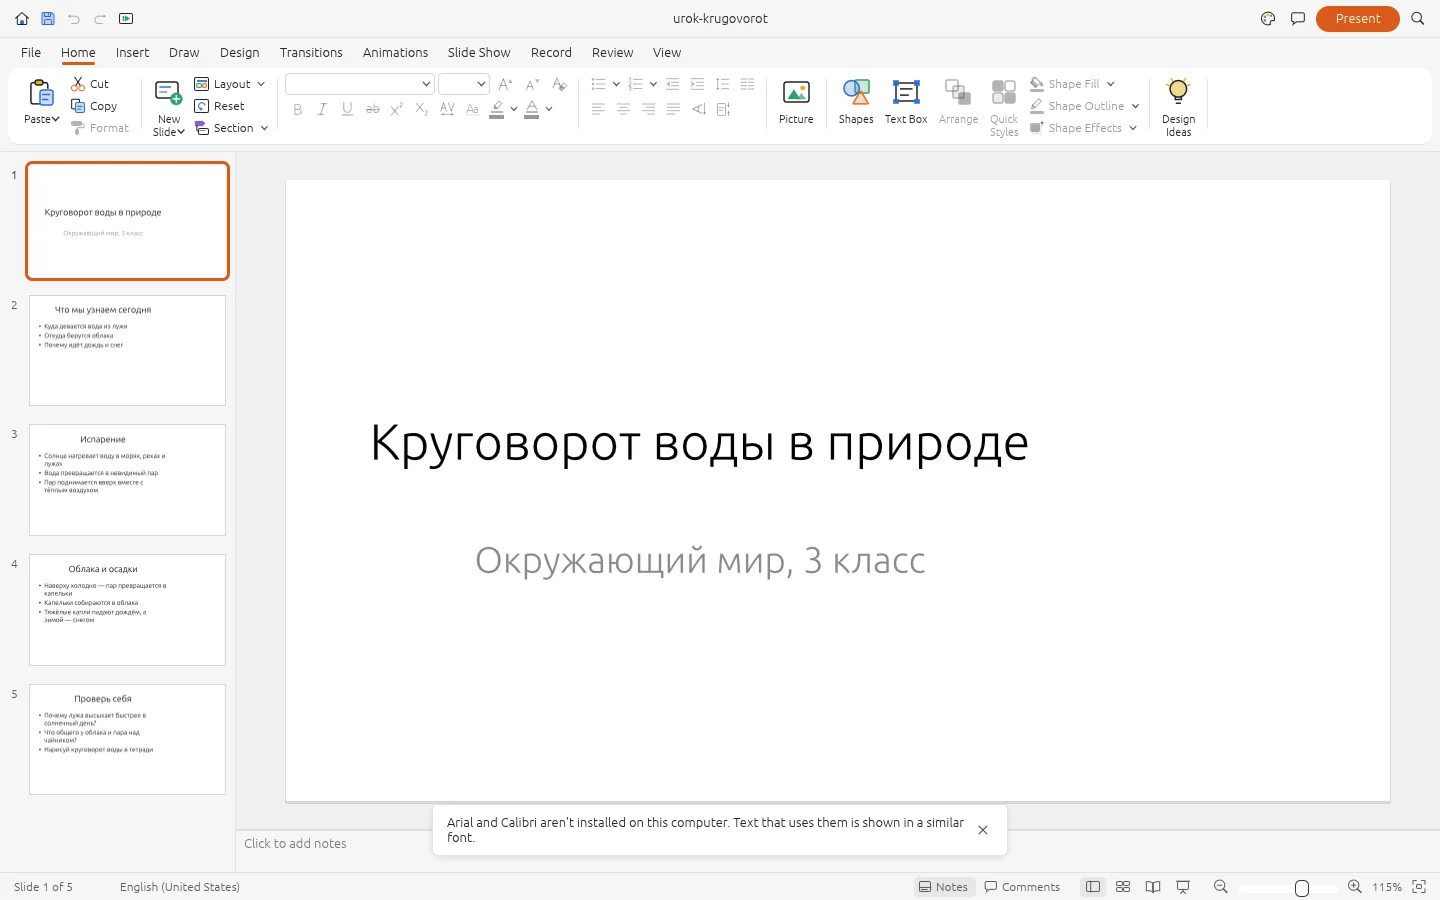Undo the last action
Screen dimensions: 1440x900
coord(74,19)
